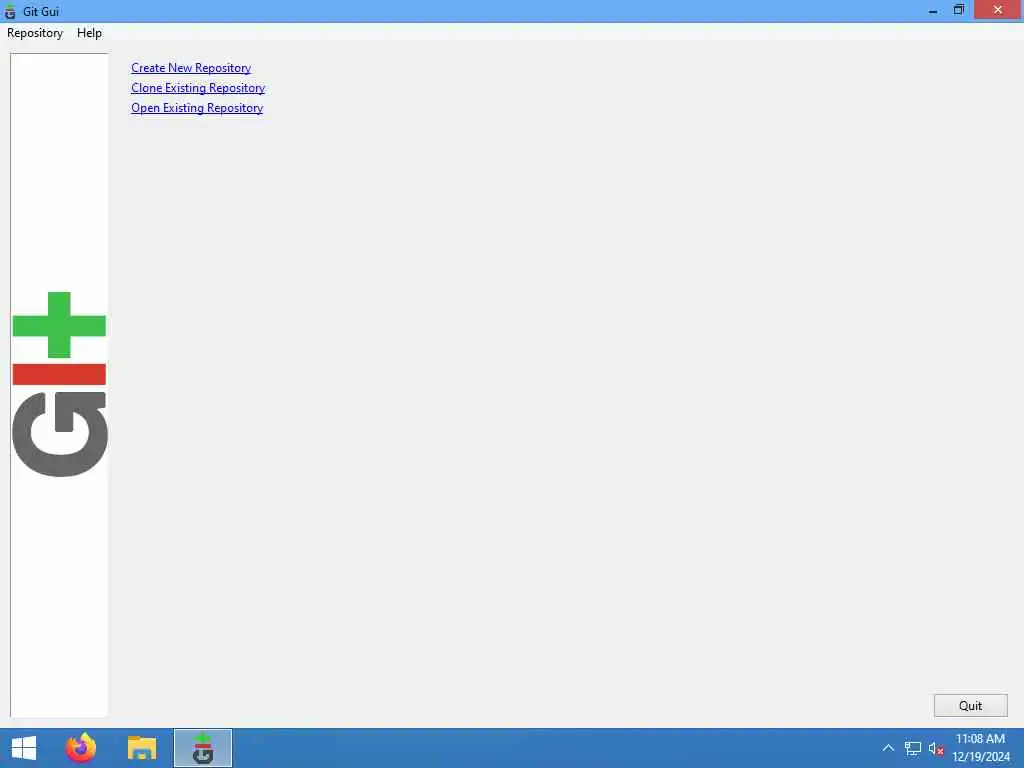The image size is (1024, 768).
Task: Open the network status tray icon
Action: pyautogui.click(x=912, y=748)
